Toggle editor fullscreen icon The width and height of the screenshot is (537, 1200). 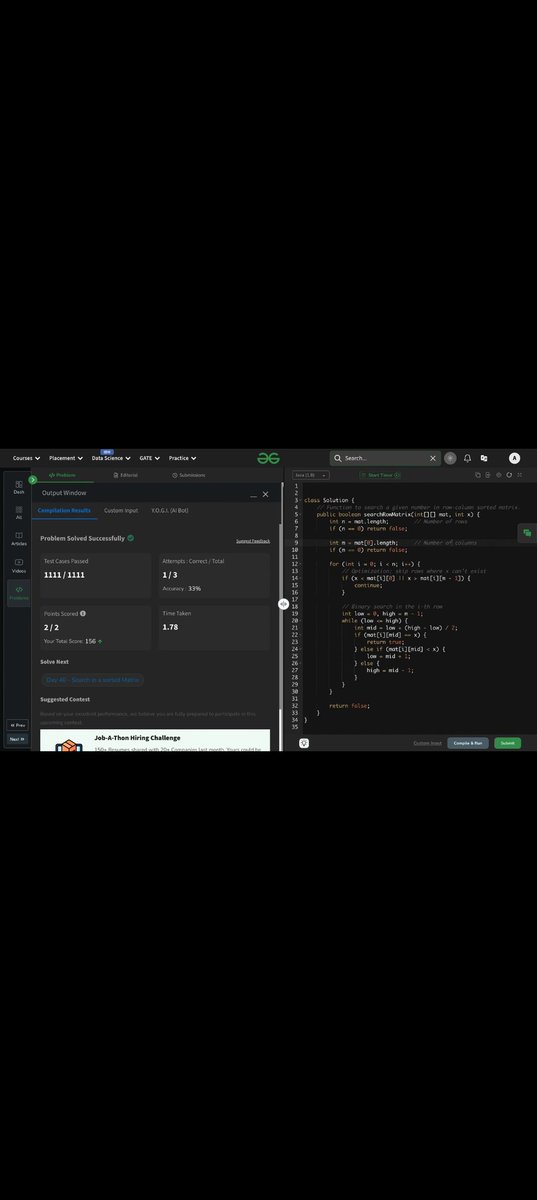(519, 475)
